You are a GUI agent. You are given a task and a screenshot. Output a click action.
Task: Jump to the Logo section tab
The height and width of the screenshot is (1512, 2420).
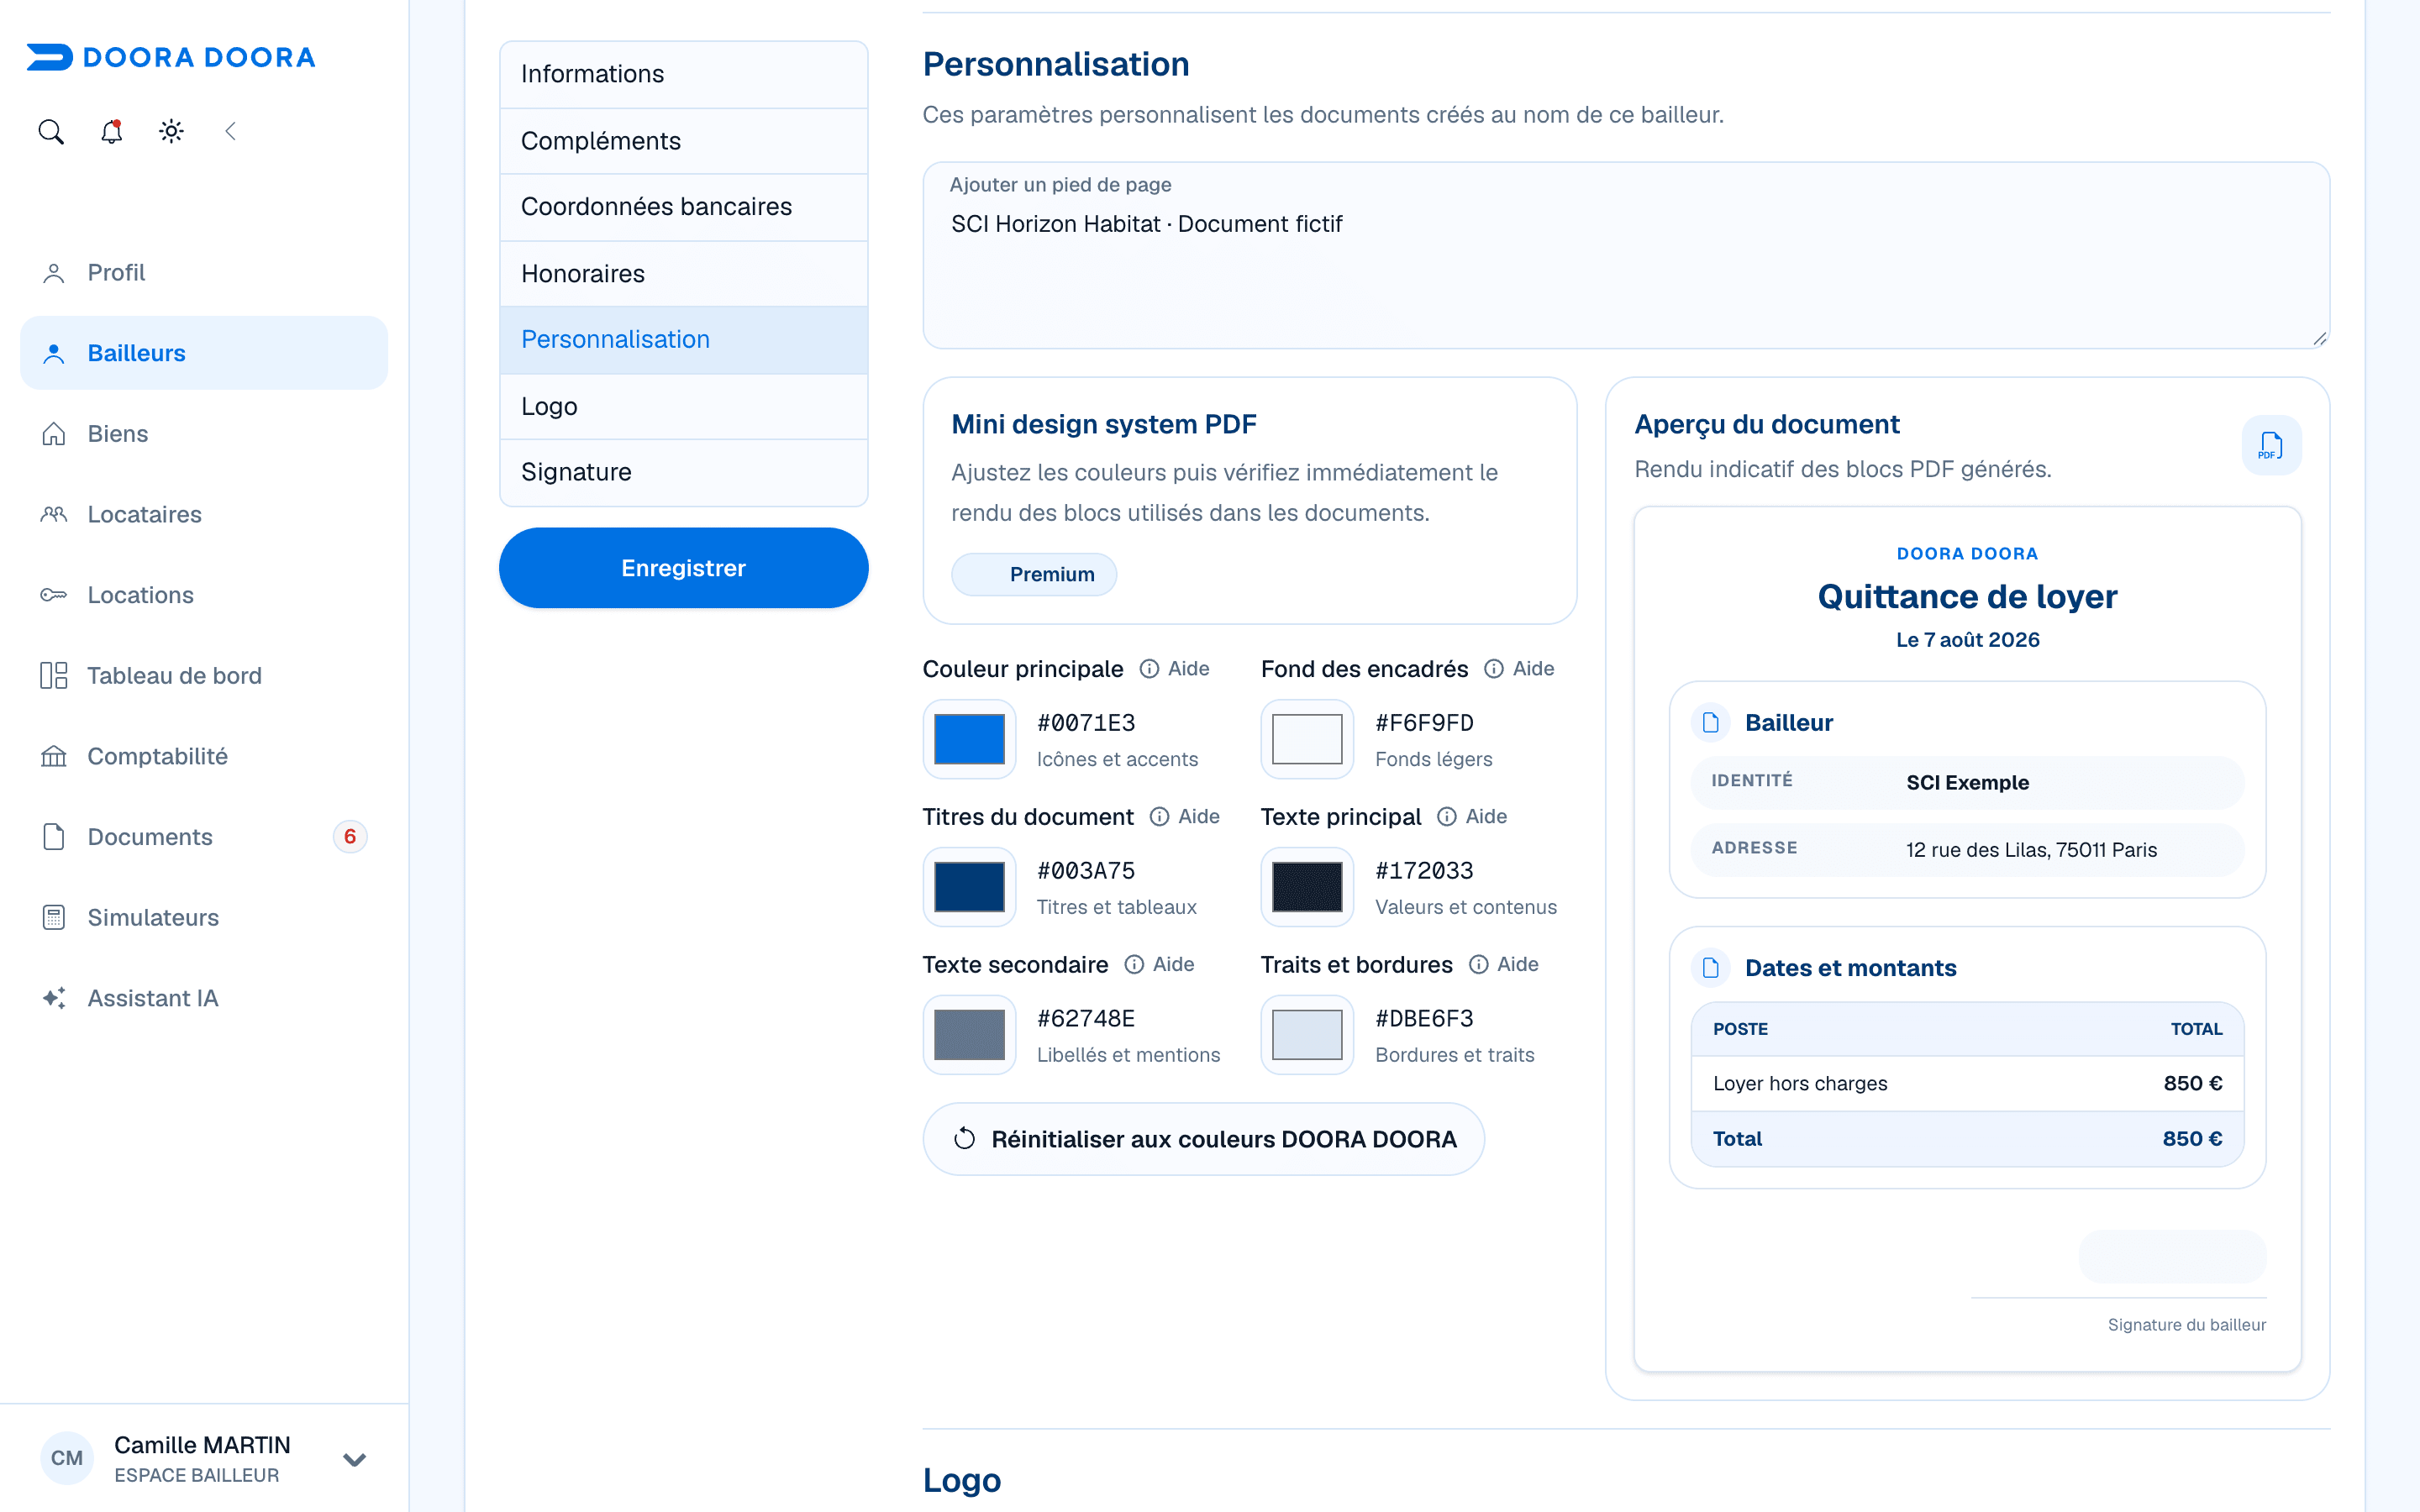coord(684,406)
